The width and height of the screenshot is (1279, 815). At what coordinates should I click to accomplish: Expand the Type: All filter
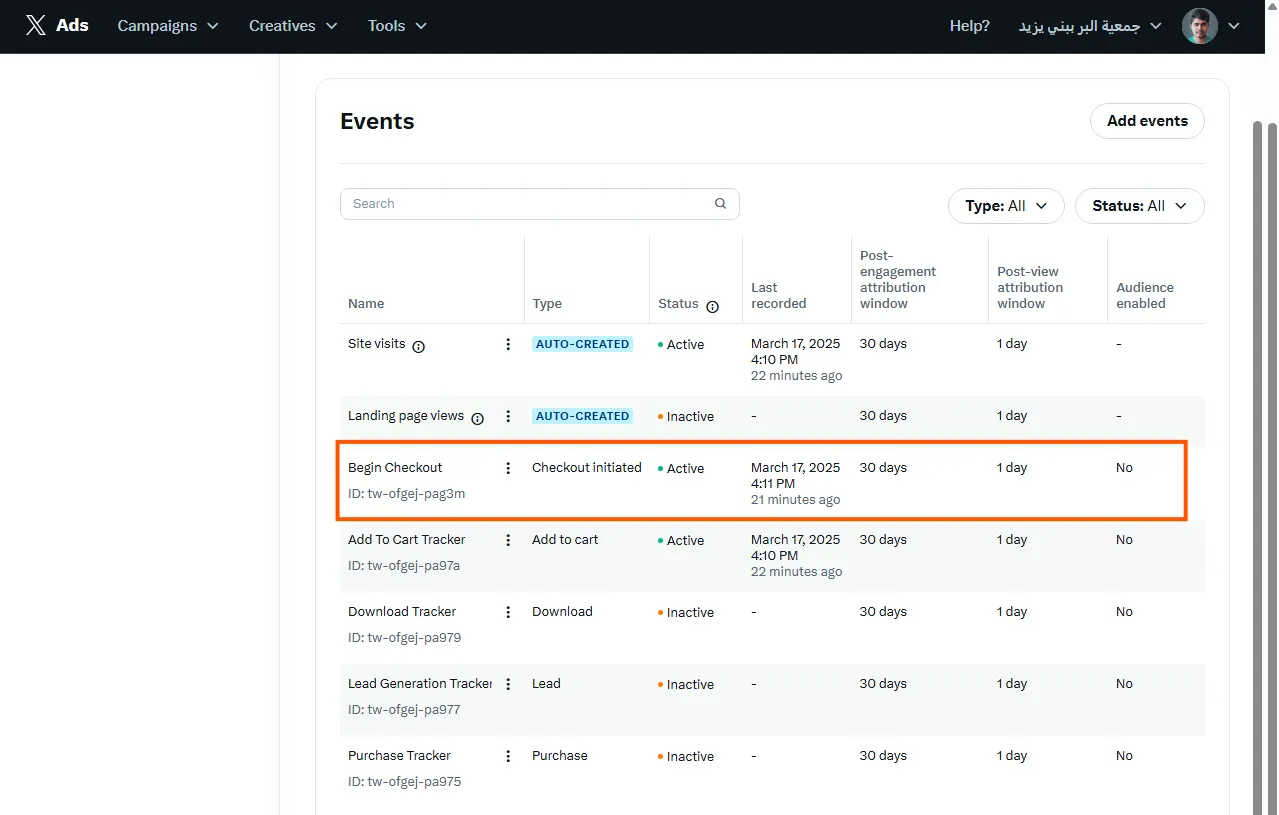coord(1006,206)
